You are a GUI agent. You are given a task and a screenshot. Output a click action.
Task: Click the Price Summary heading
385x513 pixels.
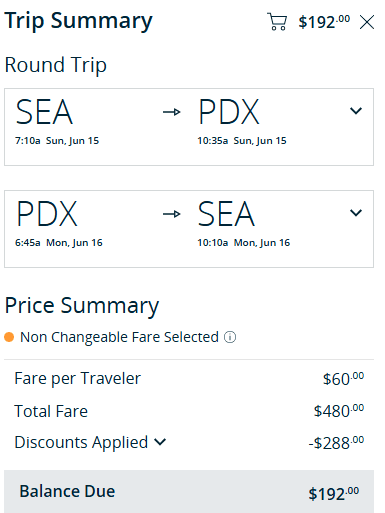pos(82,306)
